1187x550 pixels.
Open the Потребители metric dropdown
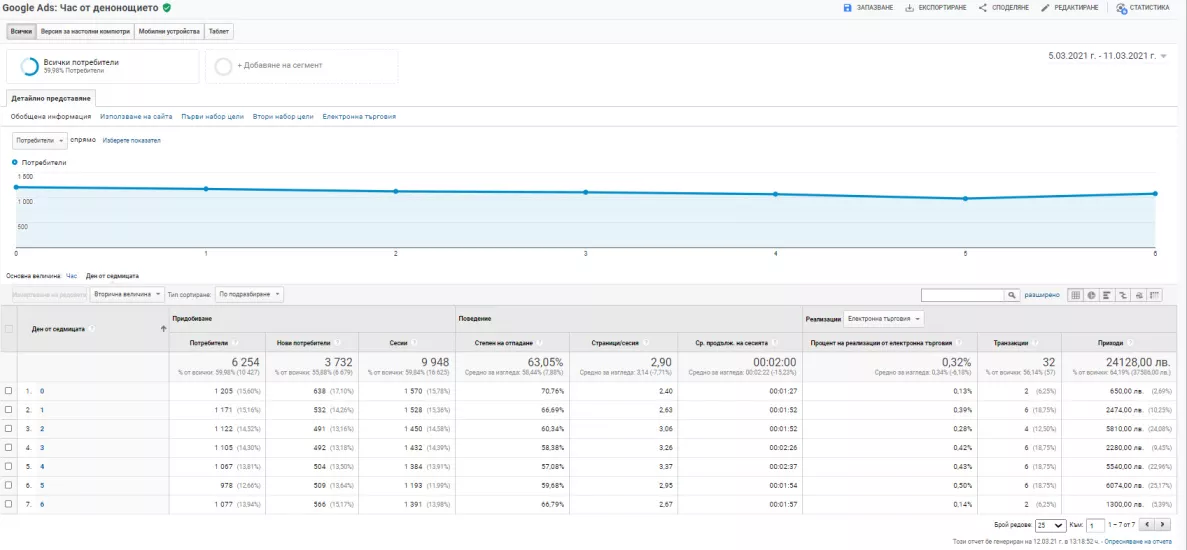(x=39, y=141)
